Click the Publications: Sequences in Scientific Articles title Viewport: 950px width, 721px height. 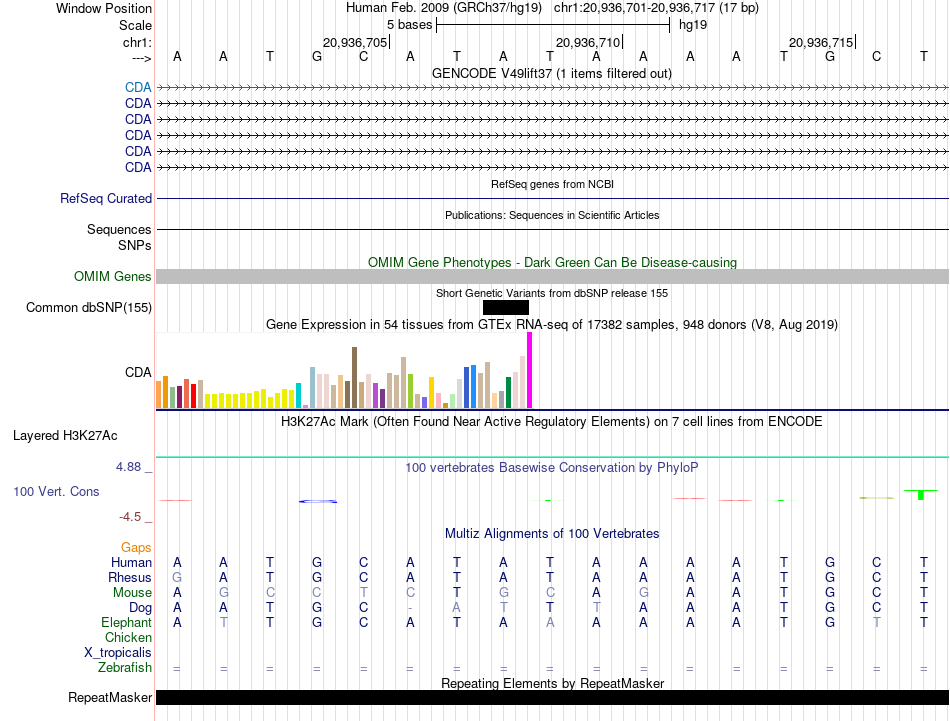point(552,215)
